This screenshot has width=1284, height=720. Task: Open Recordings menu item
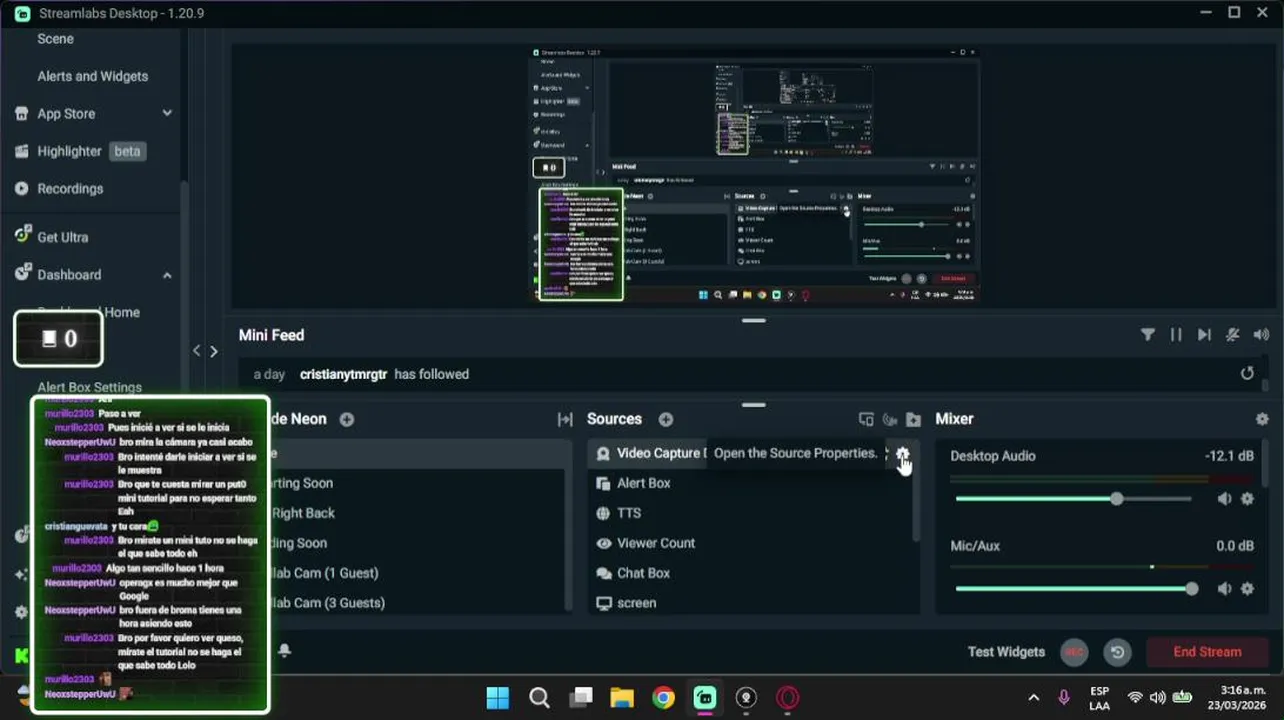[x=70, y=189]
